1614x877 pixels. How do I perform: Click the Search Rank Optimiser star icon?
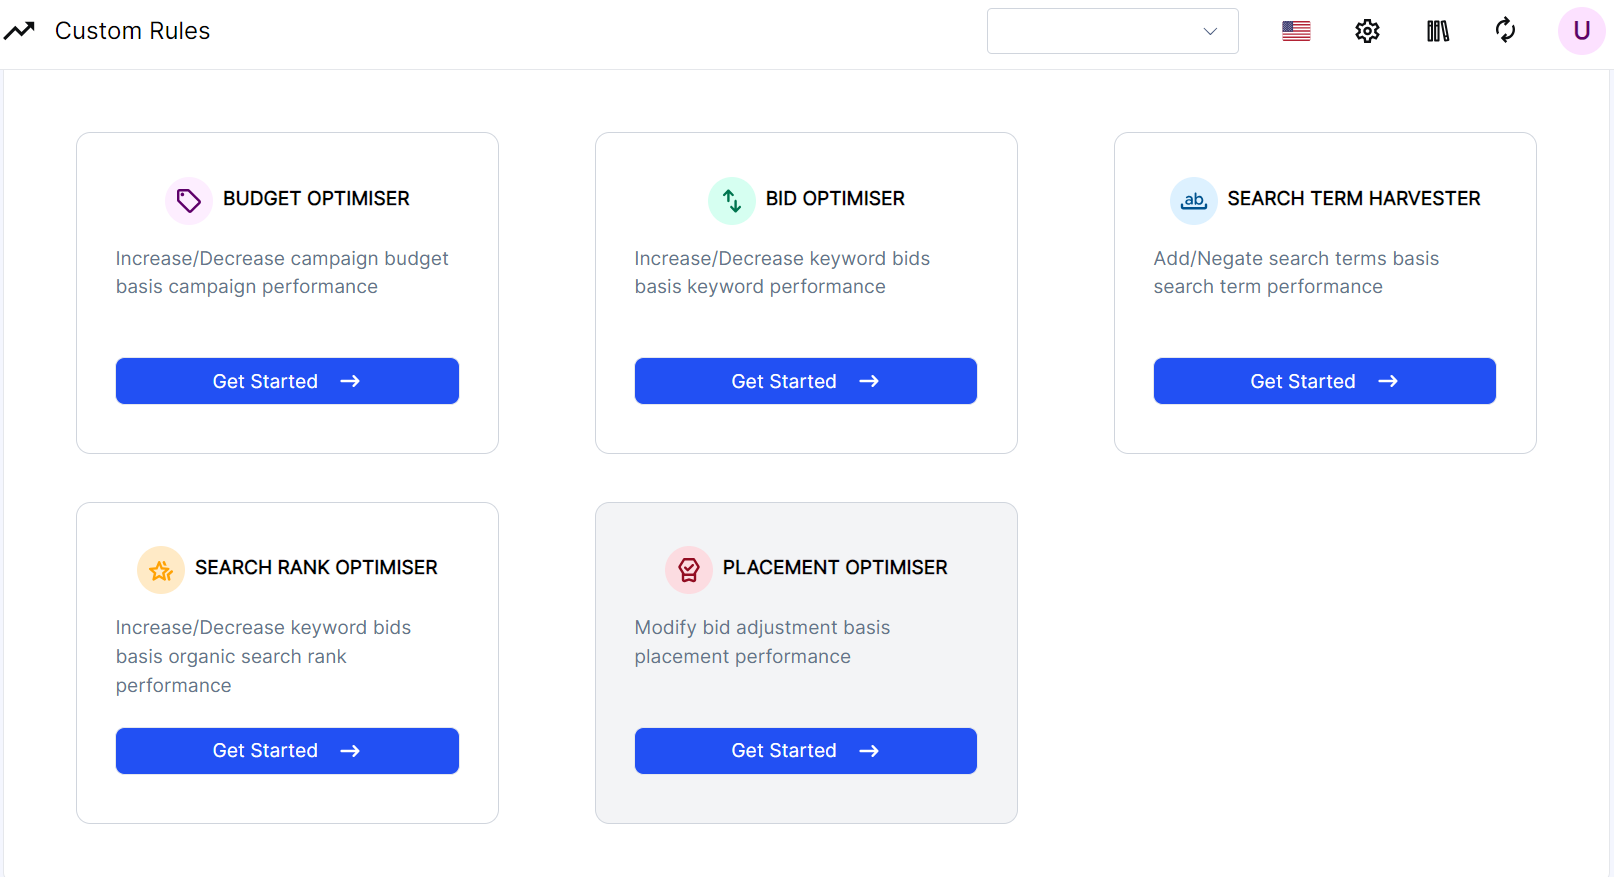tap(161, 570)
